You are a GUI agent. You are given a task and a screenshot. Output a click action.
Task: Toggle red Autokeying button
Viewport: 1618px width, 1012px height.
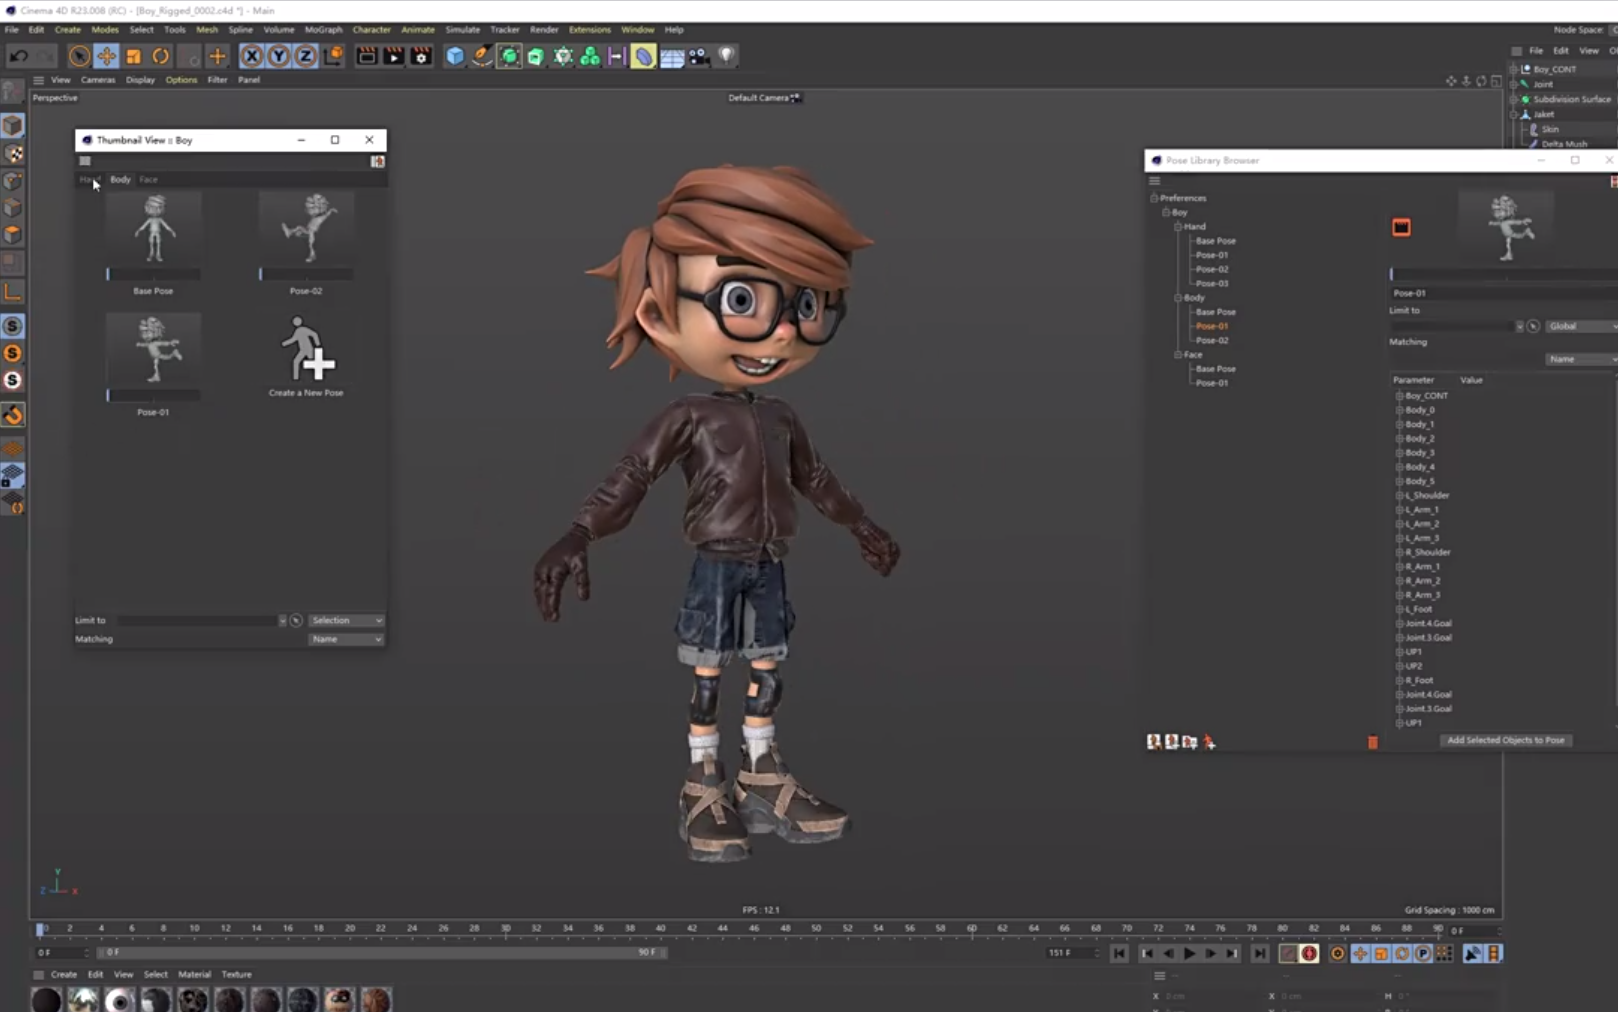pyautogui.click(x=1309, y=954)
